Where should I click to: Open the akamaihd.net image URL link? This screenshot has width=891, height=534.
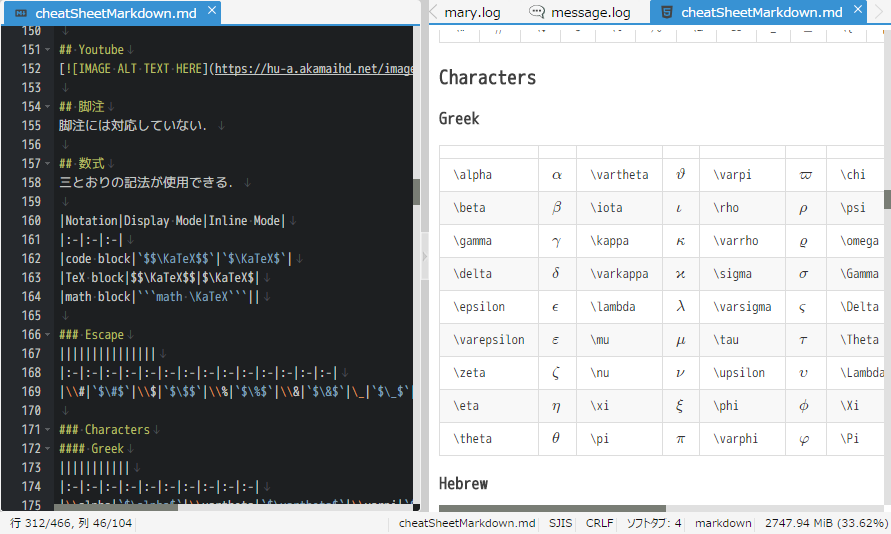pos(314,69)
